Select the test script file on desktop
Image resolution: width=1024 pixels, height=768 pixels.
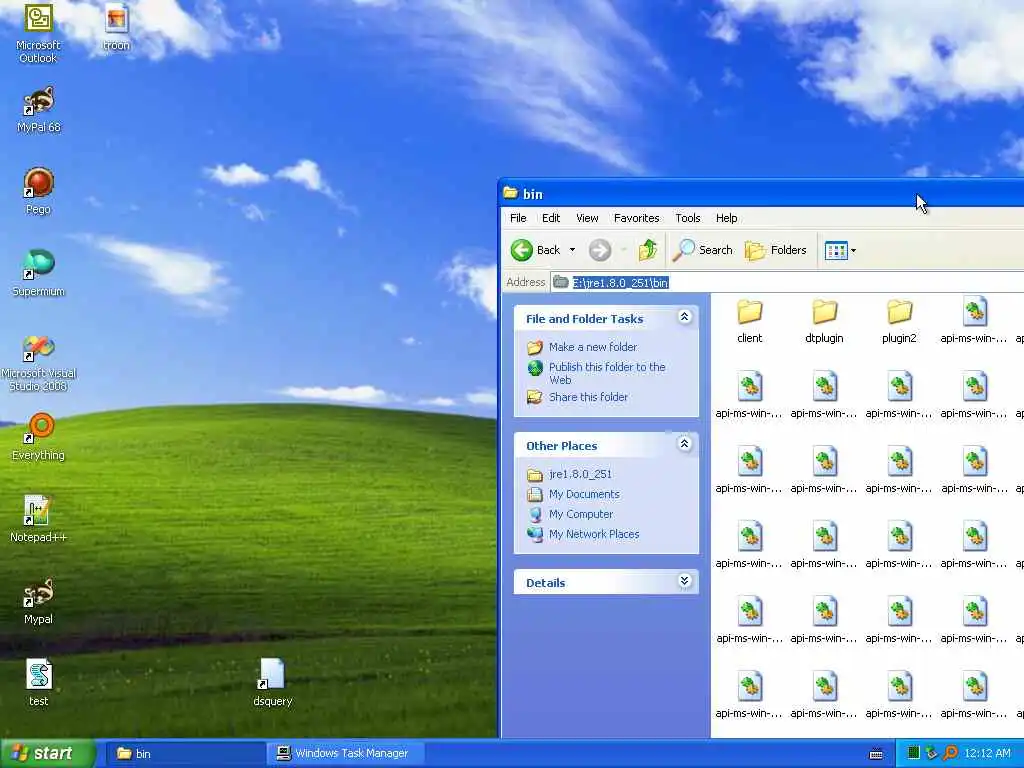[39, 682]
